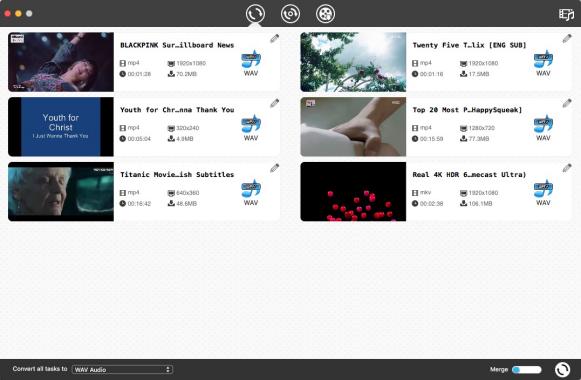The width and height of the screenshot is (581, 380).
Task: Edit the Twenty Five video with pencil icon
Action: pyautogui.click(x=567, y=38)
